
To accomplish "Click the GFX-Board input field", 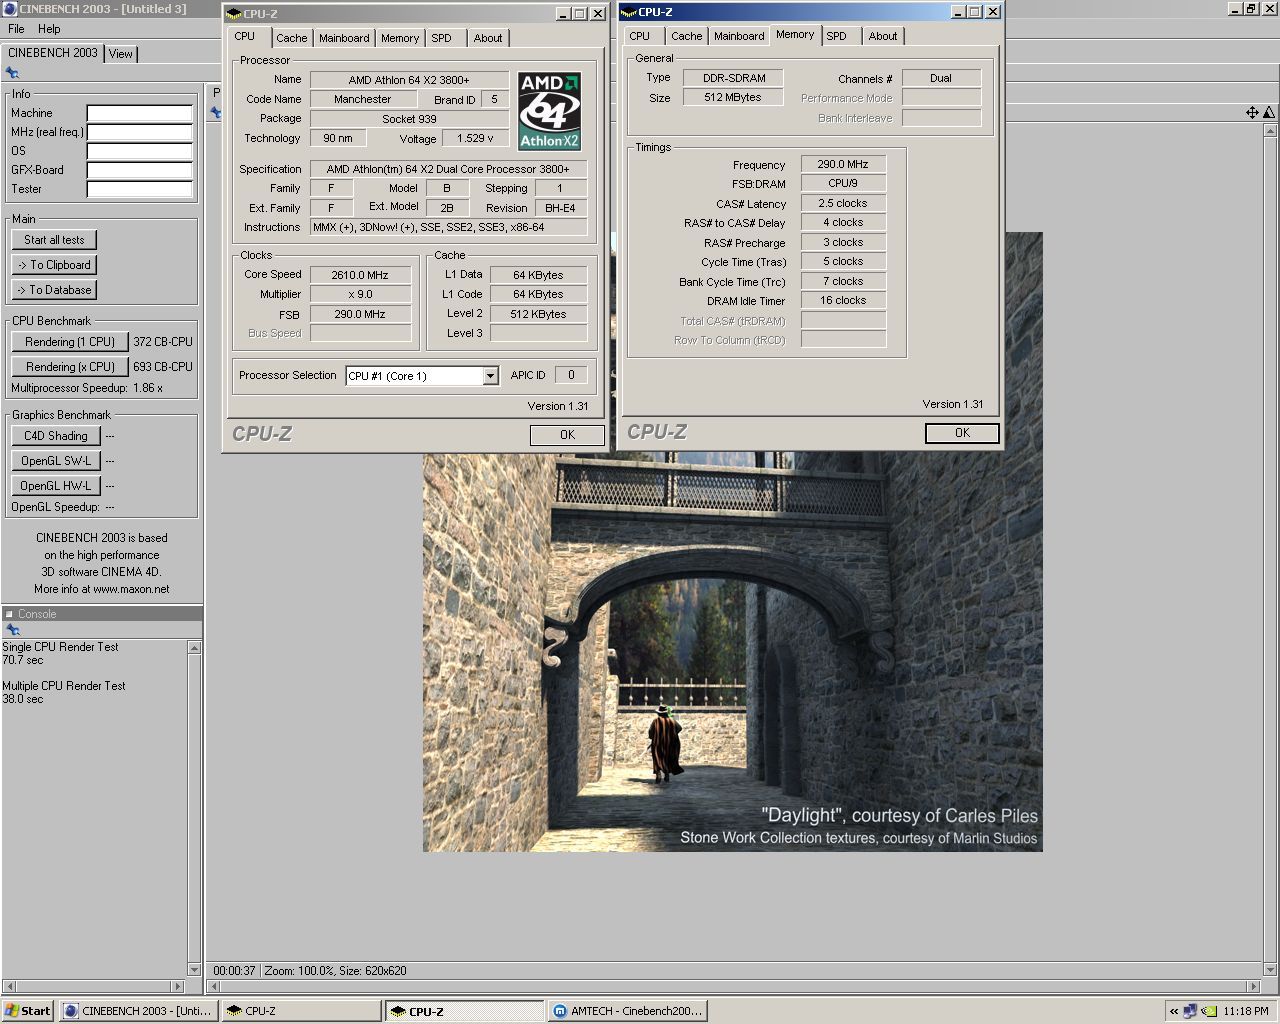I will pos(139,170).
